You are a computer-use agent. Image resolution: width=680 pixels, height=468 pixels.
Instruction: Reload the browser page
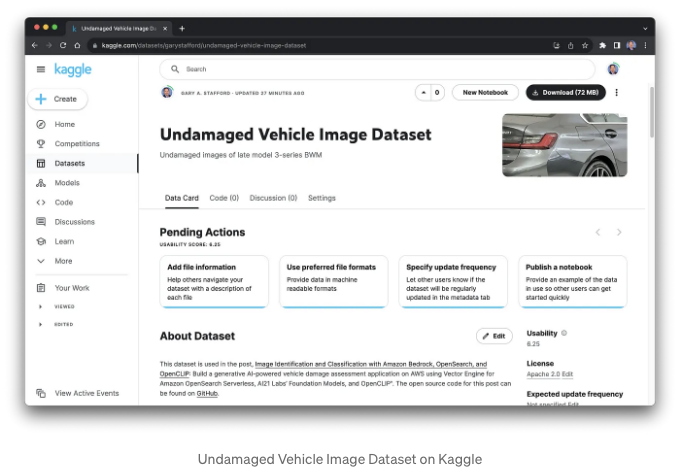pyautogui.click(x=63, y=45)
